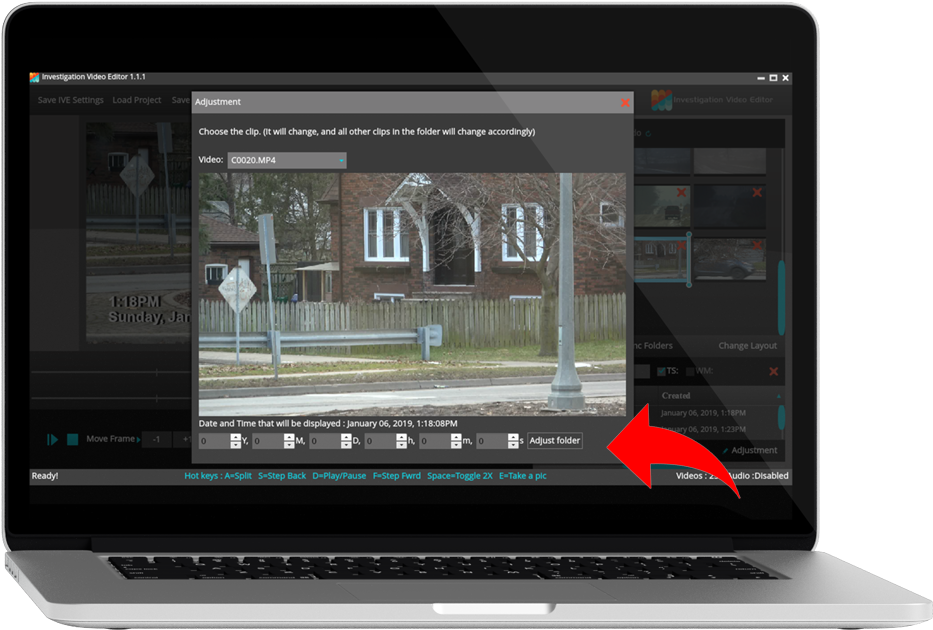Viewport: 933px width, 630px height.
Task: Click the Adjust folder button
Action: pyautogui.click(x=555, y=440)
